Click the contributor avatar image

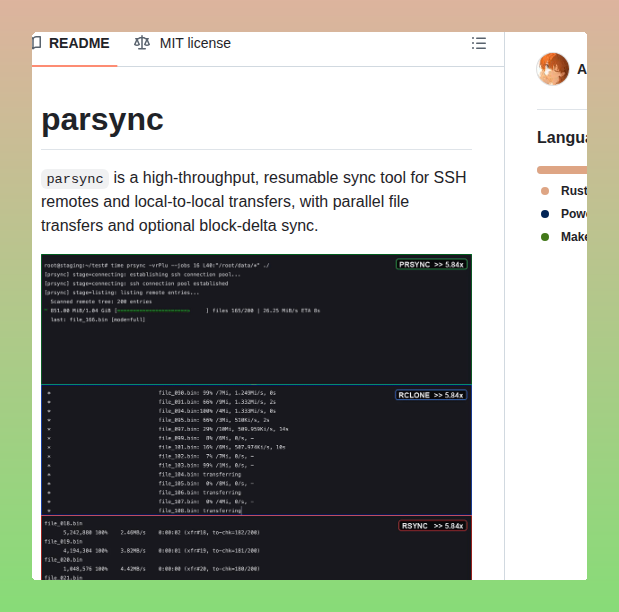pyautogui.click(x=552, y=69)
